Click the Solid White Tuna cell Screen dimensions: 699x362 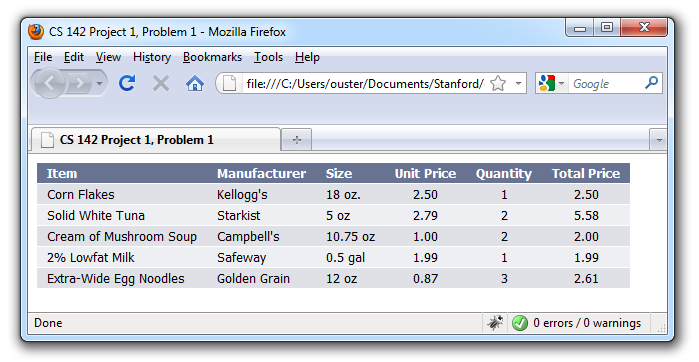pos(96,215)
